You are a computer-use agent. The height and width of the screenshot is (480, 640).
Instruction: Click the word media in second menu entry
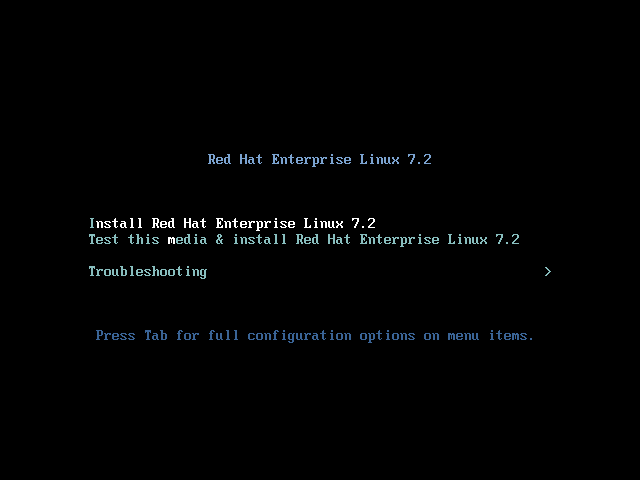pyautogui.click(x=187, y=239)
